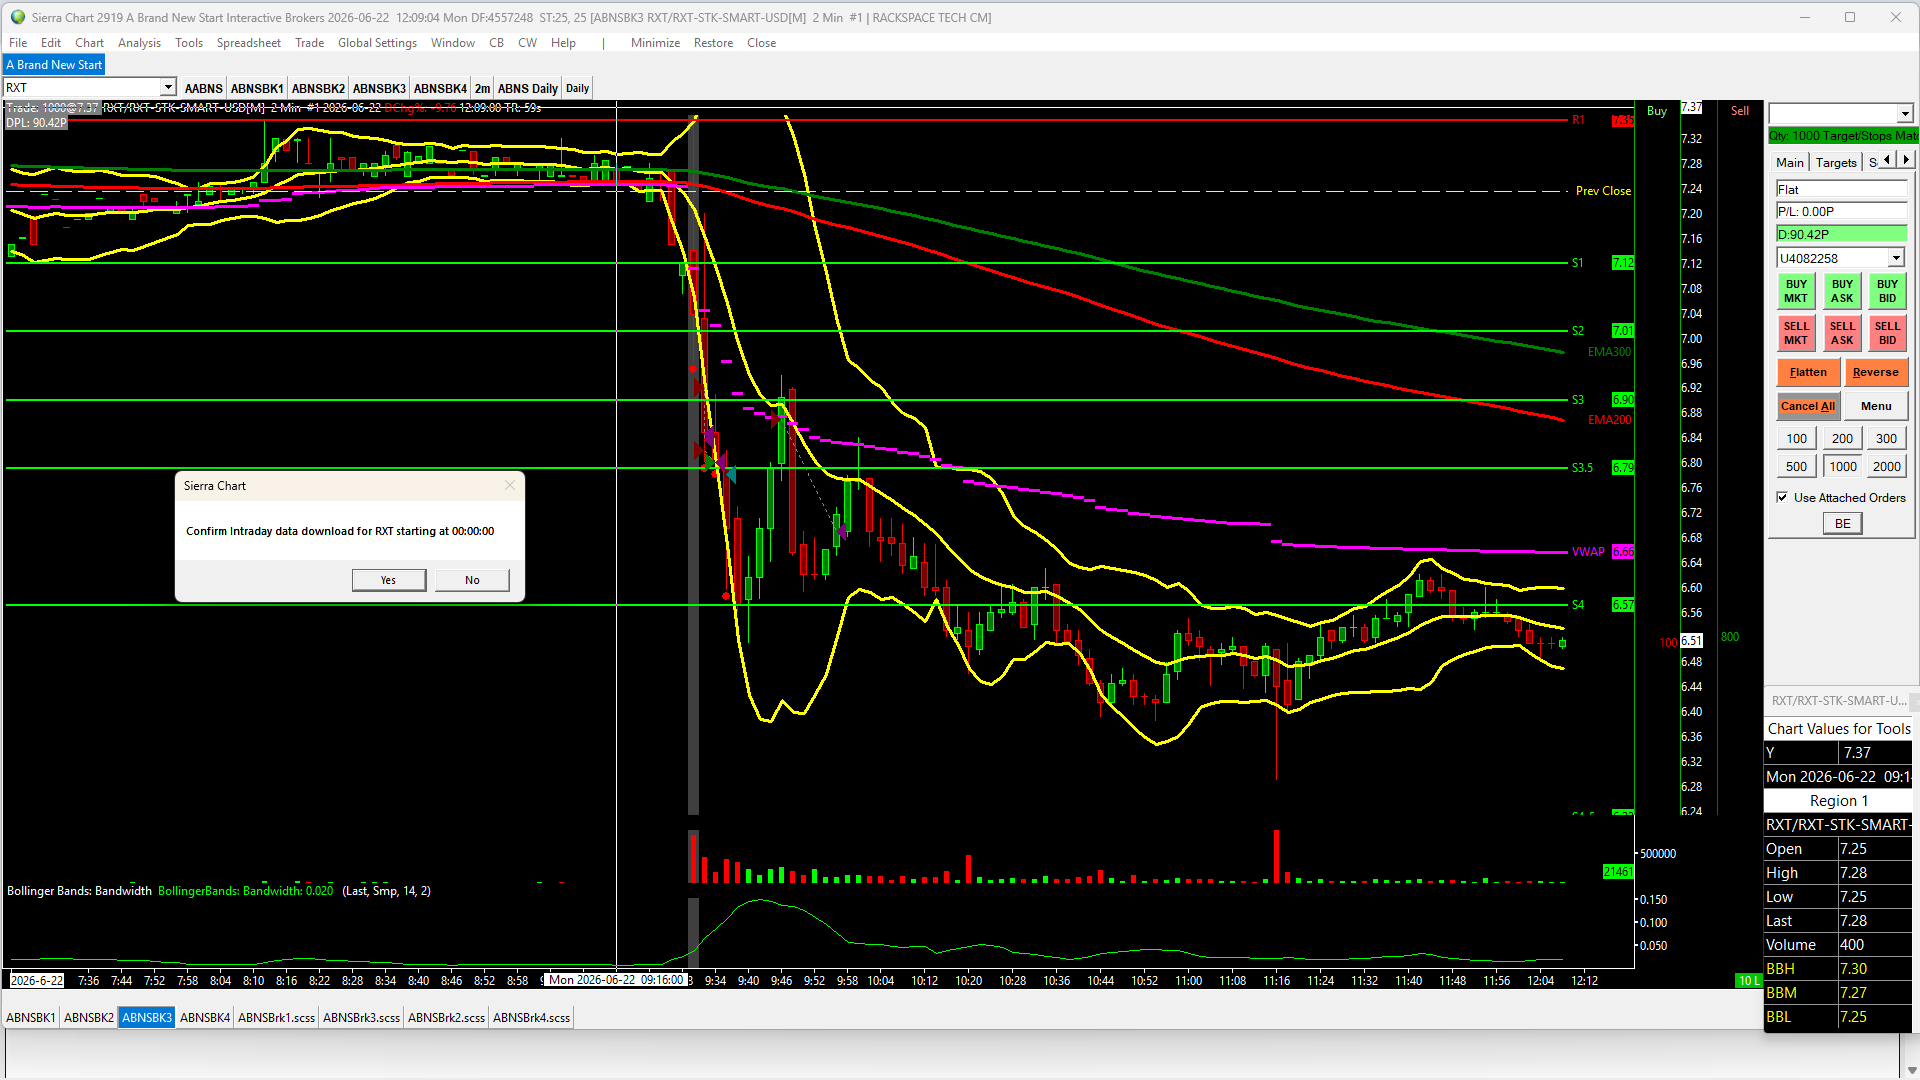Viewport: 1920px width, 1080px height.
Task: Set order quantity to 200
Action: click(1842, 438)
